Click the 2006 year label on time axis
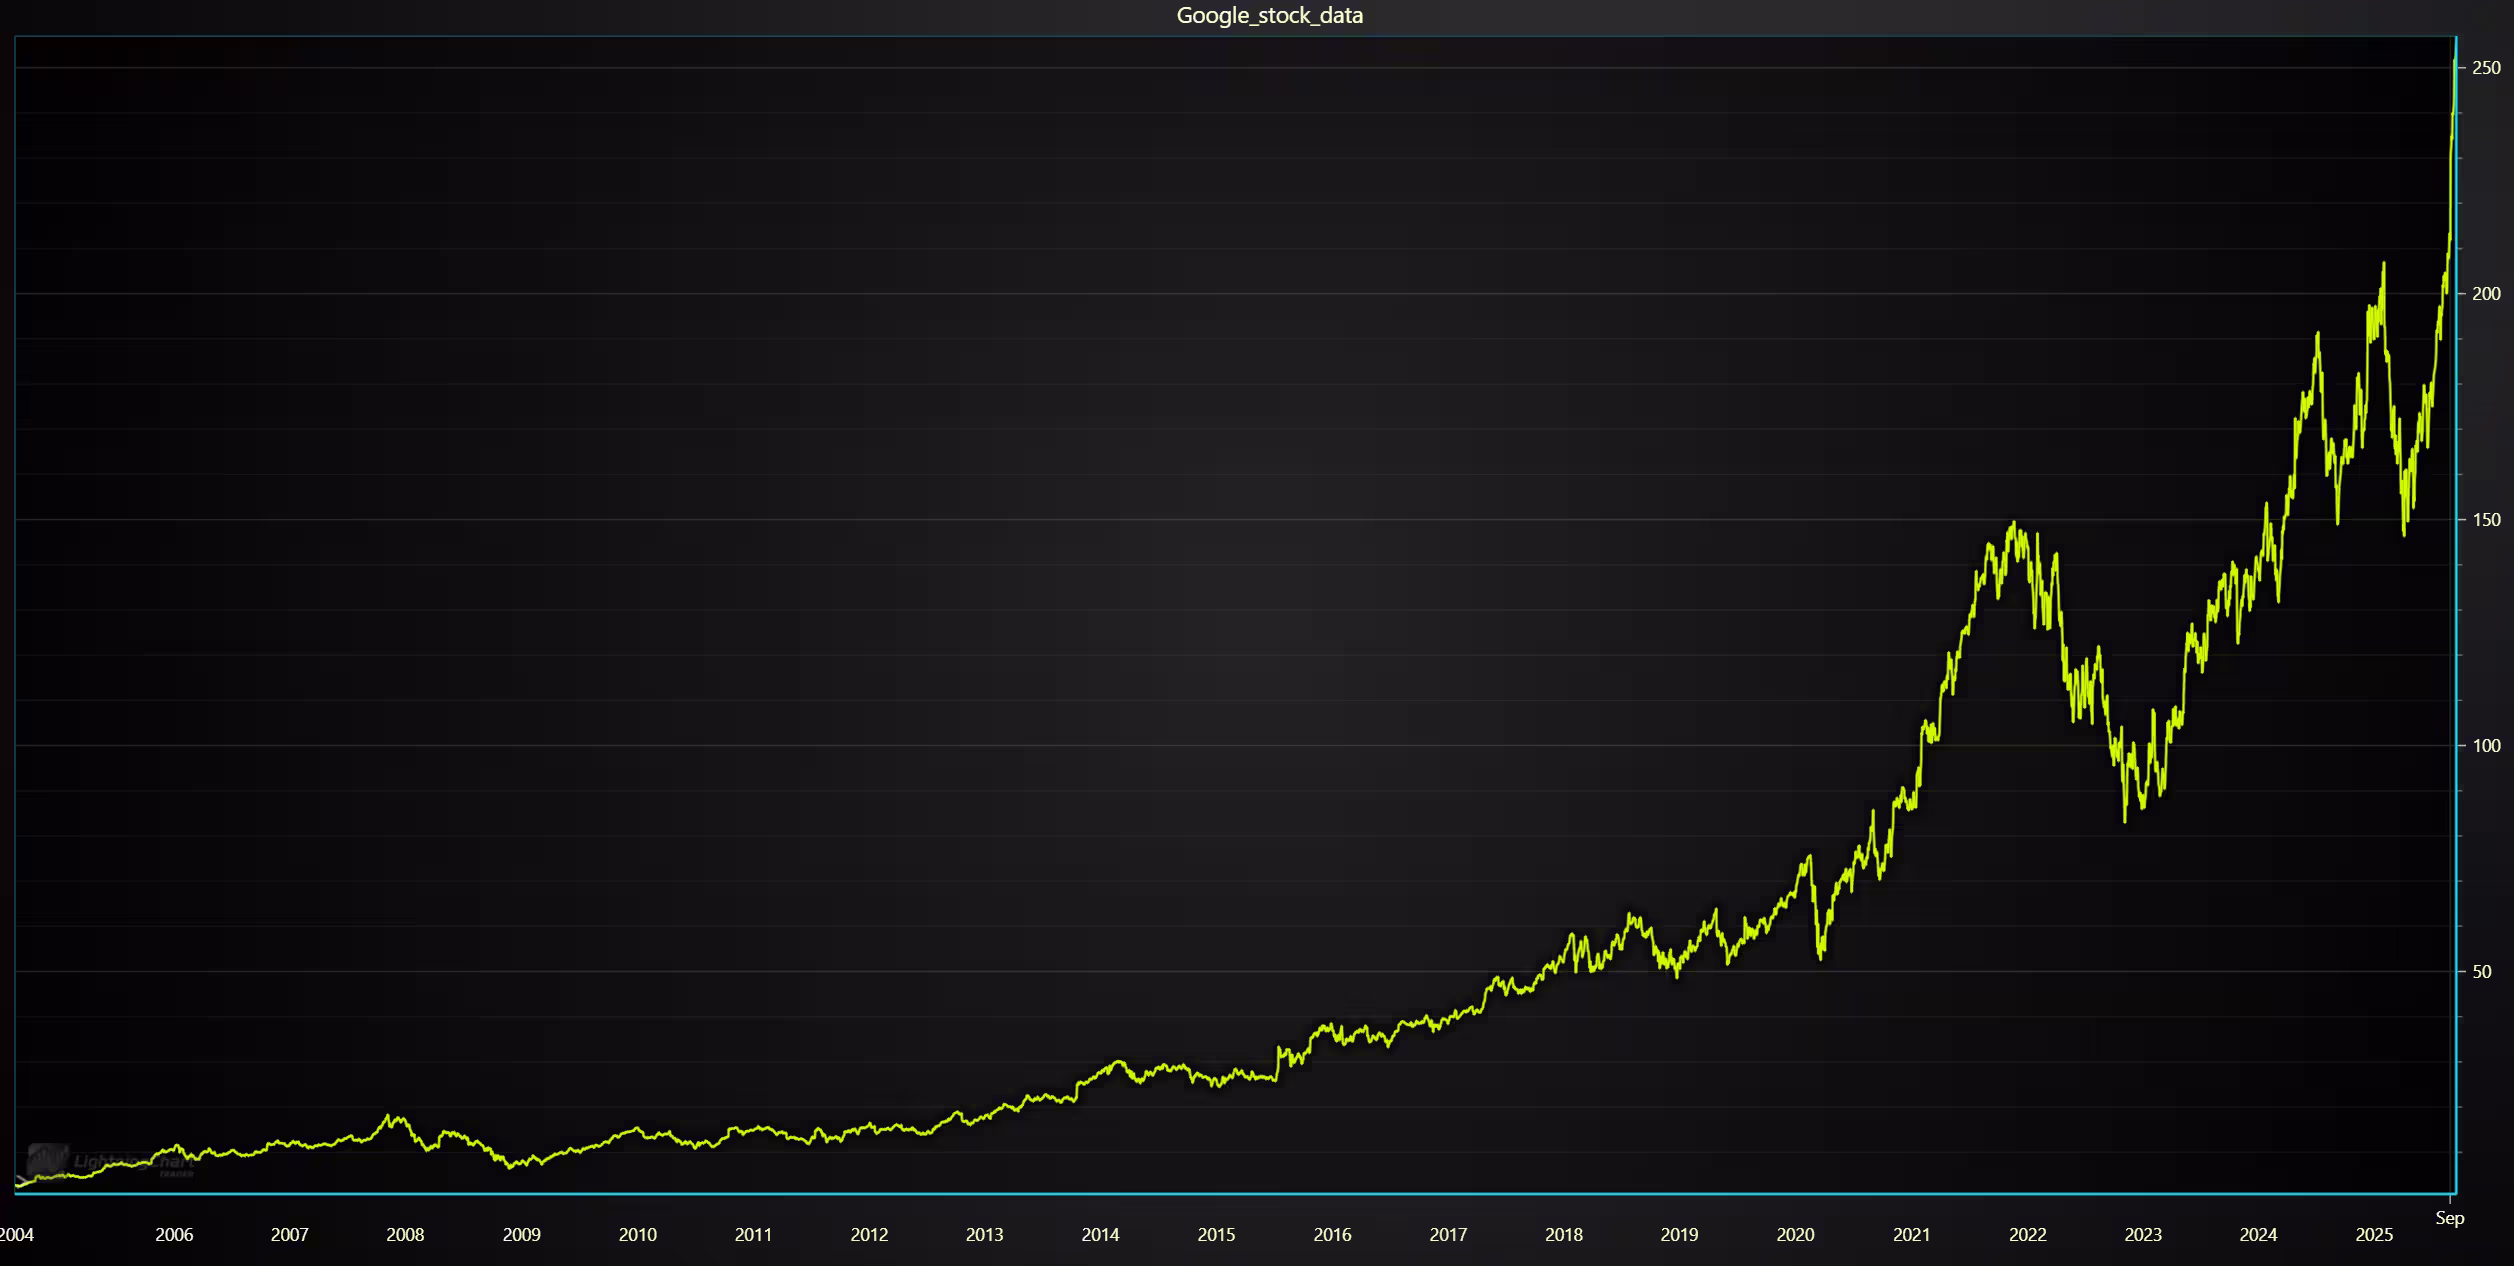Screen dimensions: 2514x1266 pos(174,1235)
